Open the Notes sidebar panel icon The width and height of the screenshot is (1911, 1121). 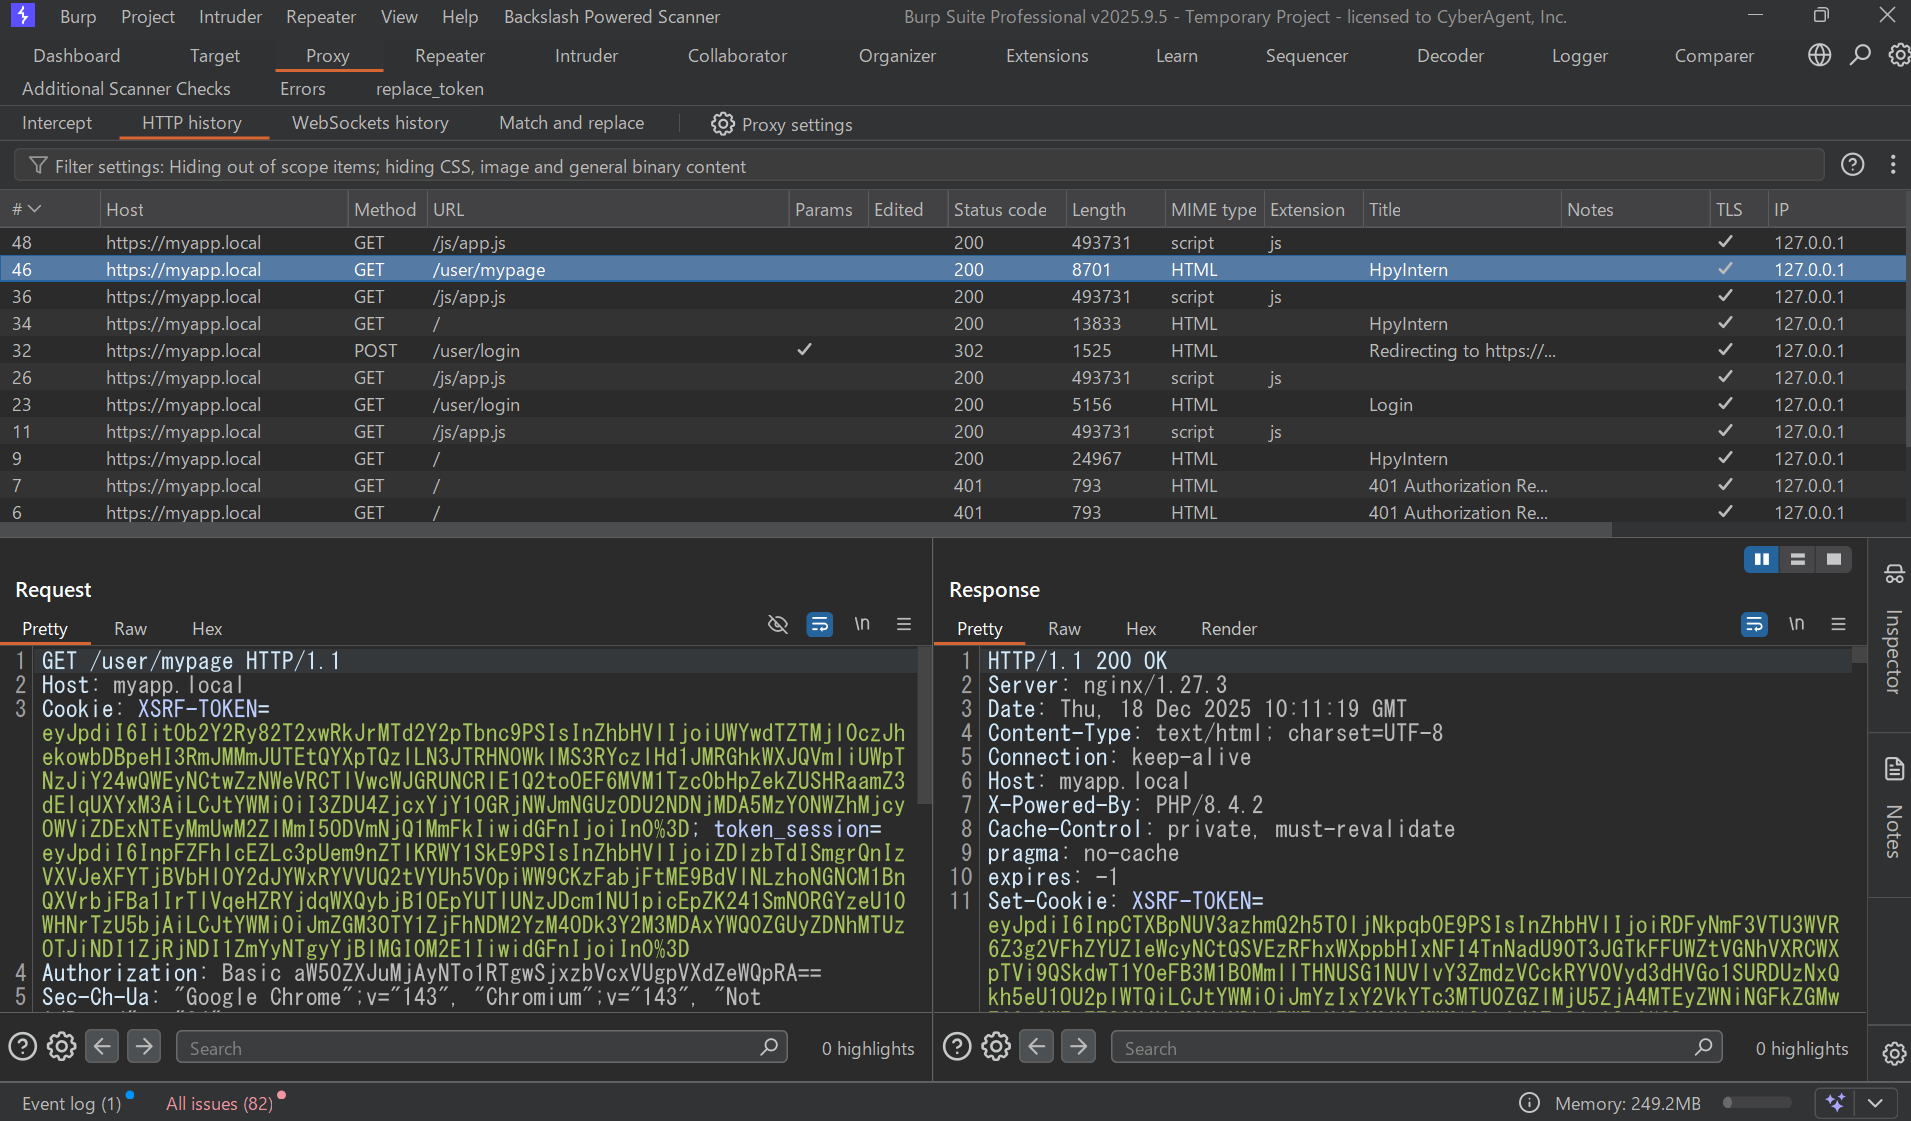click(x=1894, y=769)
